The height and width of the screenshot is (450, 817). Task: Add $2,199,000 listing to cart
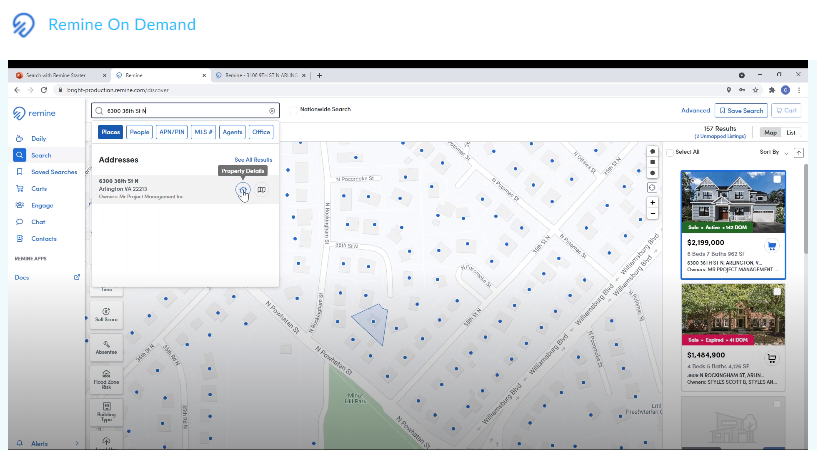(x=772, y=246)
